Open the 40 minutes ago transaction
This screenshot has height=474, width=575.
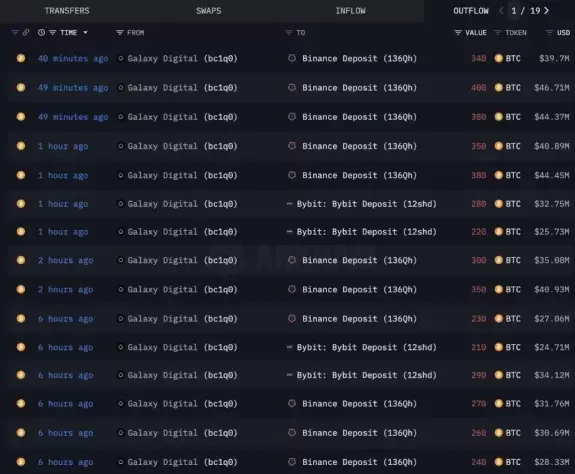pos(73,59)
